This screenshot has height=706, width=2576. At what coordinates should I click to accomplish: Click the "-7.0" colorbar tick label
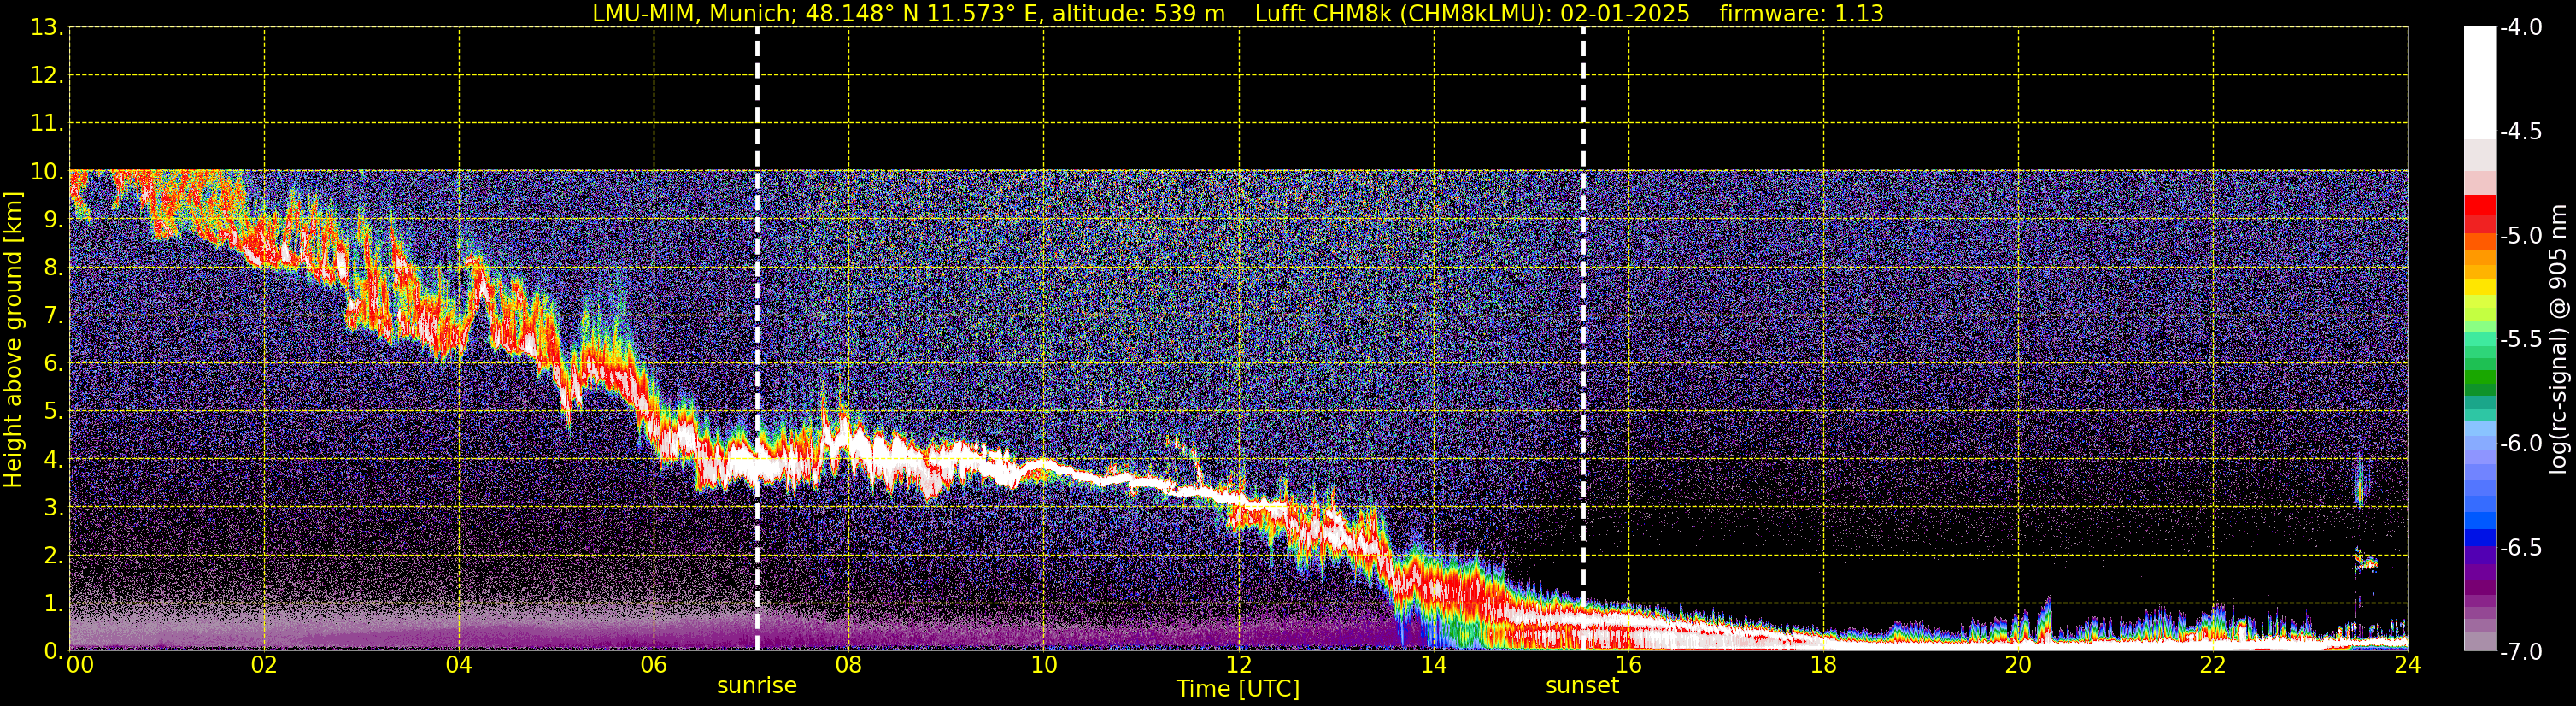(2520, 652)
